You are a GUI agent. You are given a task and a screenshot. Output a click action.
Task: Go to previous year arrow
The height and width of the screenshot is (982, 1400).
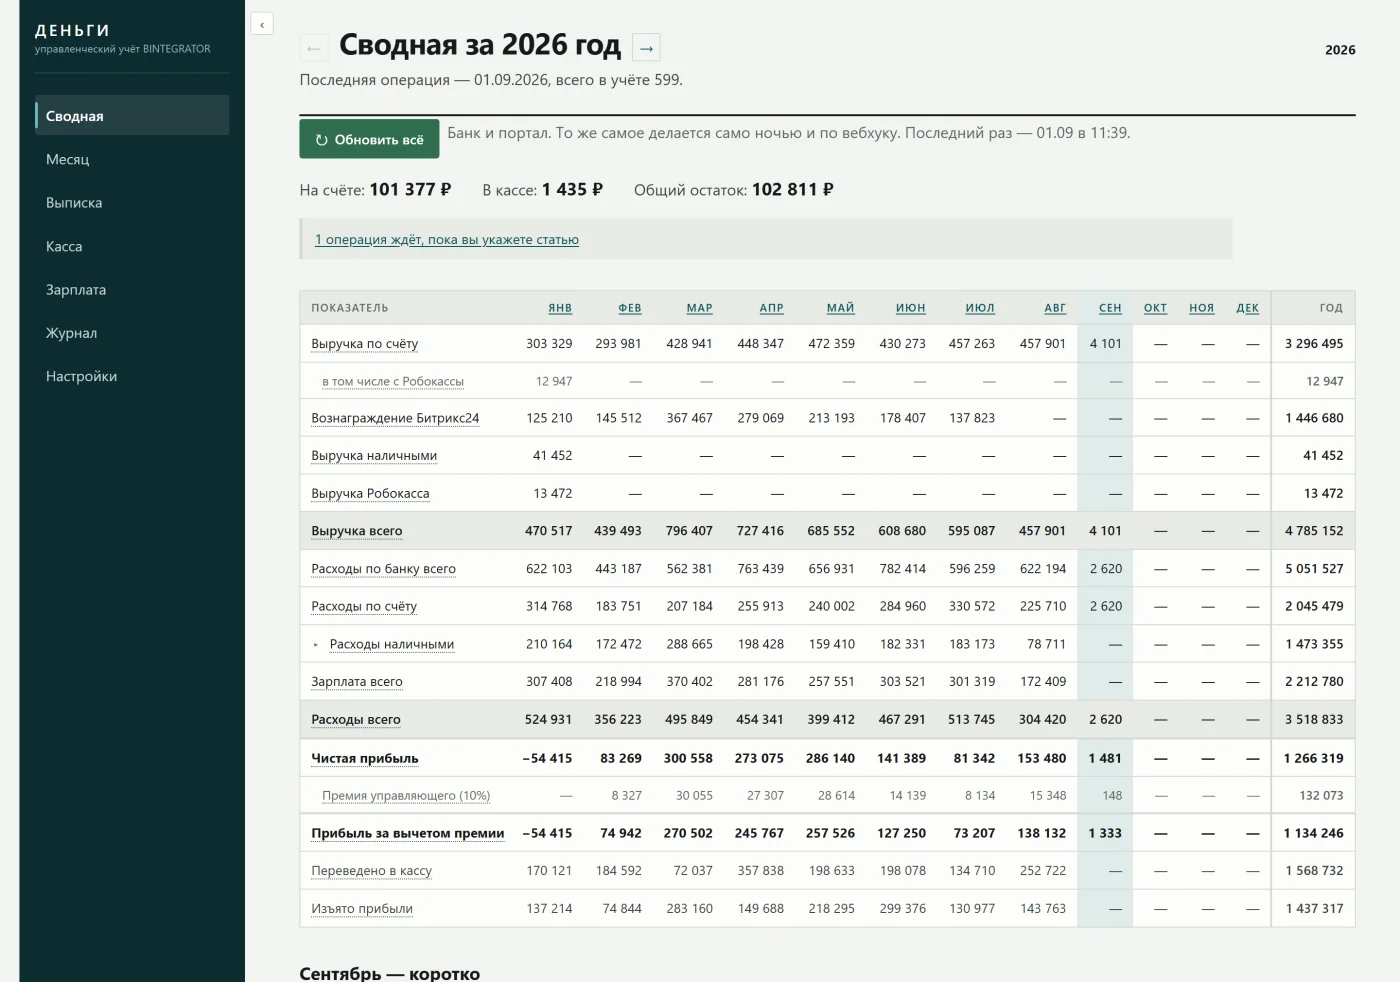314,48
